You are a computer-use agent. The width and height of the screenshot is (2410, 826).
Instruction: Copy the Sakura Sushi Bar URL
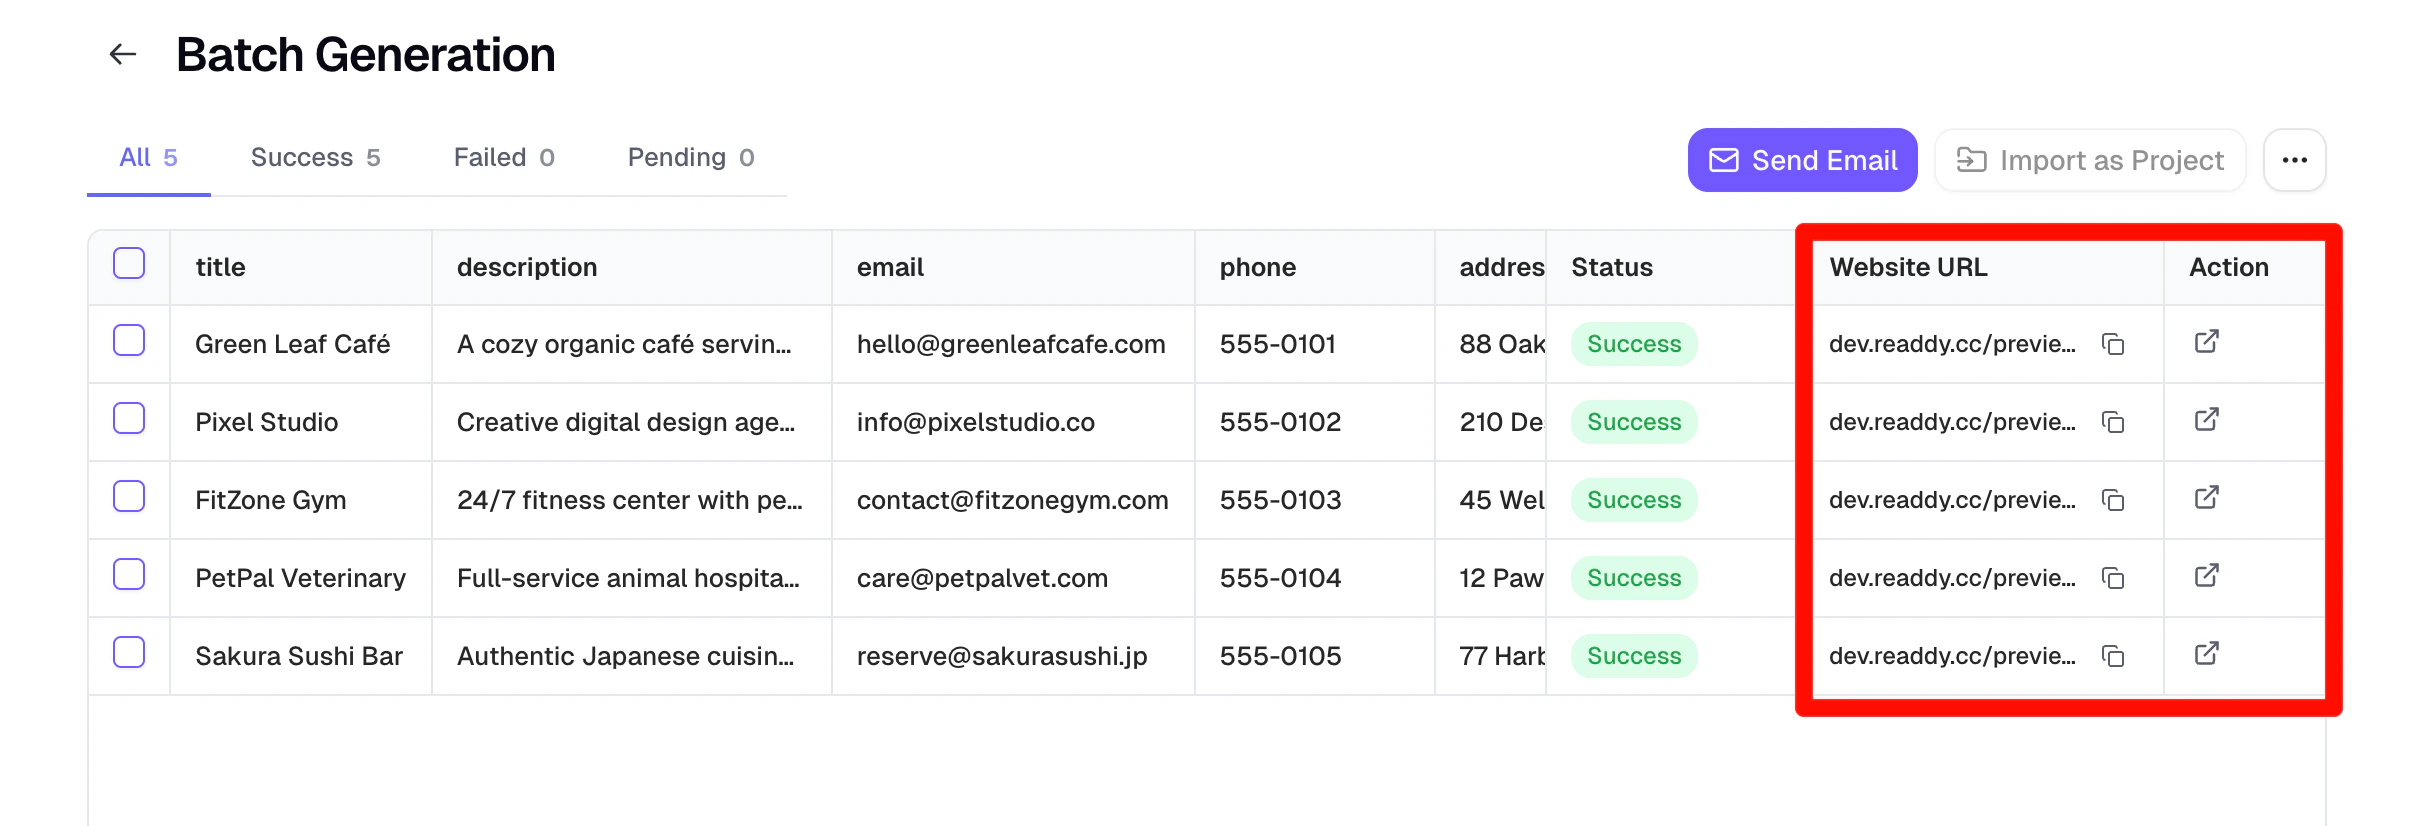coord(2114,655)
